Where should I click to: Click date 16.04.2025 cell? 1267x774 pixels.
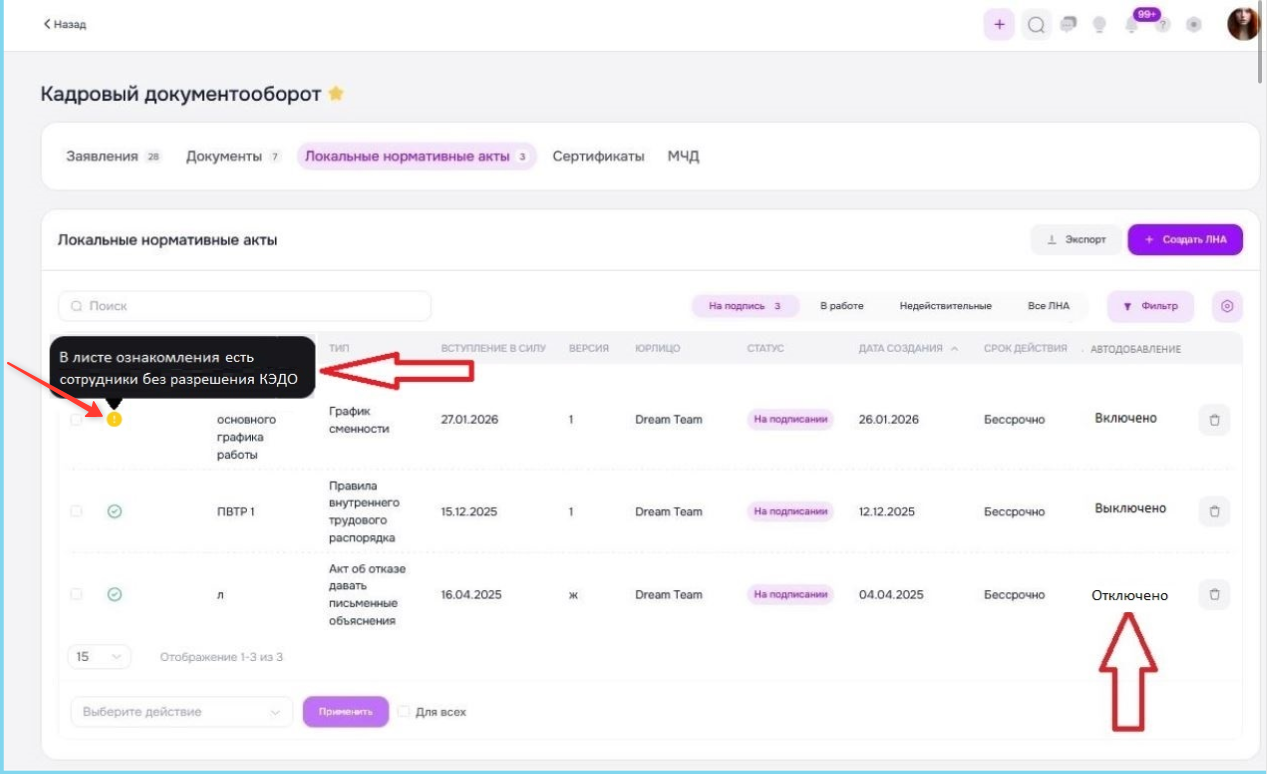[x=471, y=595]
